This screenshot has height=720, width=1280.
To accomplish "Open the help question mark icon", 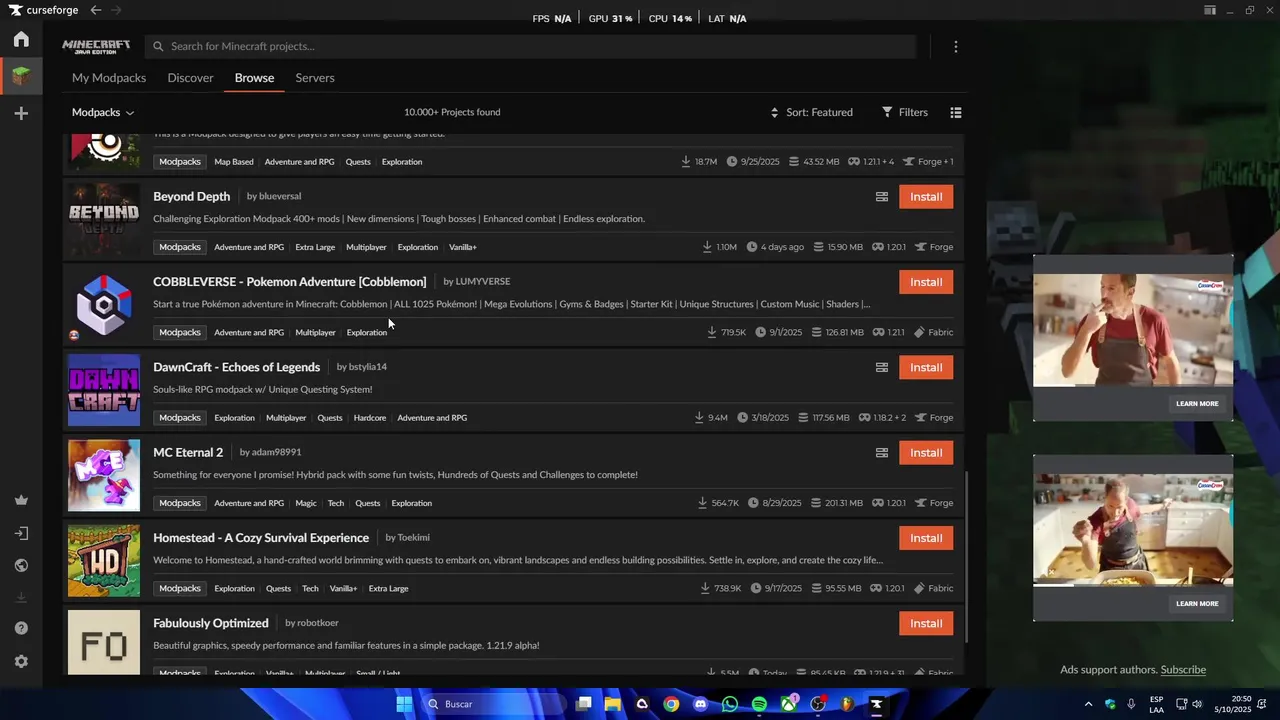I will [21, 628].
